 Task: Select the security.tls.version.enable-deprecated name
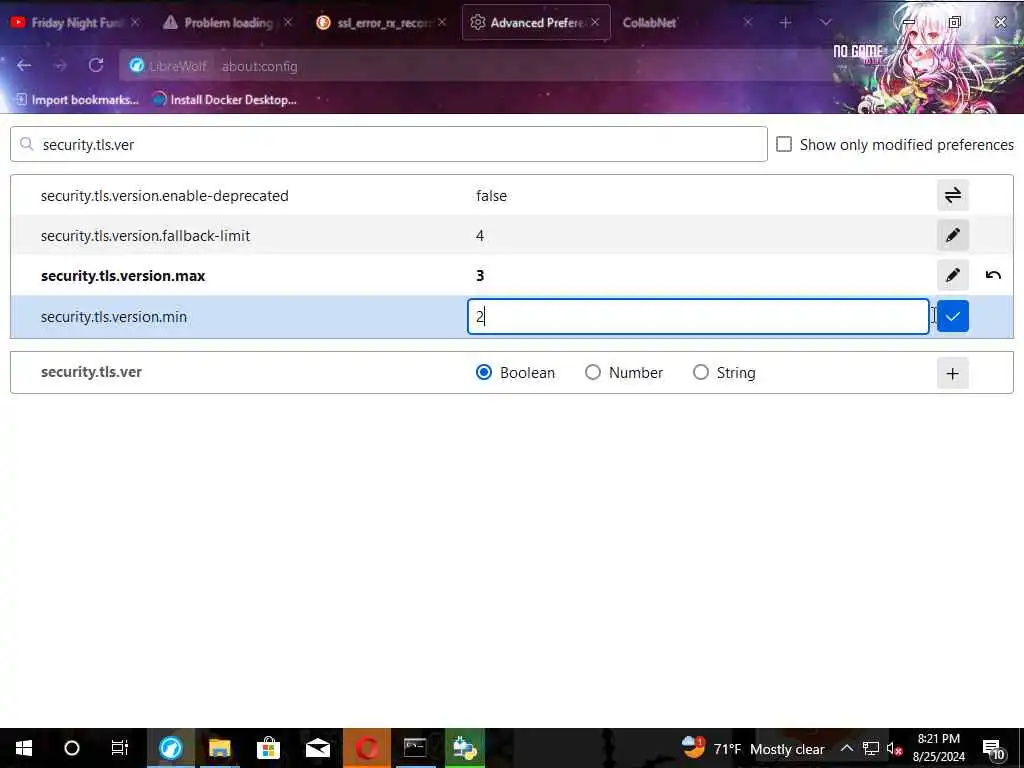[165, 196]
